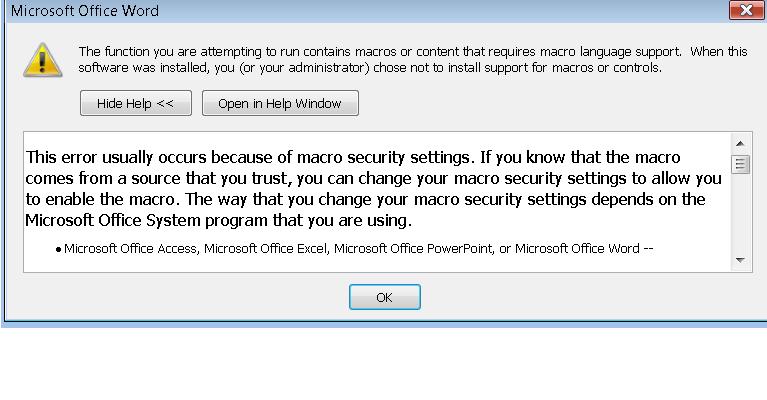Click the paragraph starting 'This error usually occurs'

click(x=373, y=189)
